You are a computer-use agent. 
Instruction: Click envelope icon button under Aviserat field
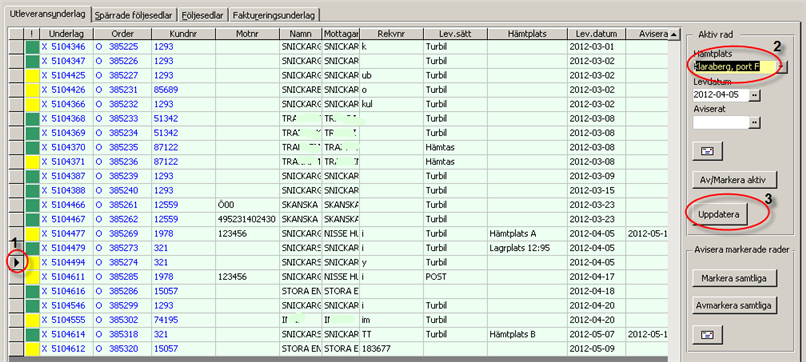pos(708,151)
